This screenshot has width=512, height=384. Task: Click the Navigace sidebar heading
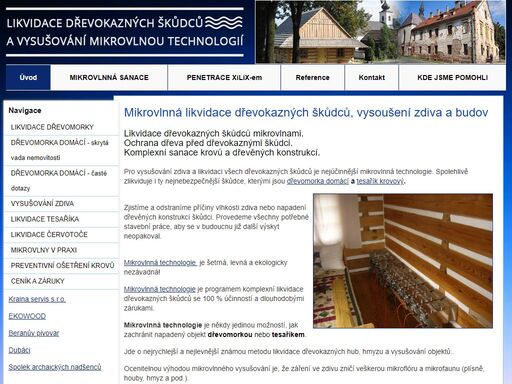[x=25, y=111]
